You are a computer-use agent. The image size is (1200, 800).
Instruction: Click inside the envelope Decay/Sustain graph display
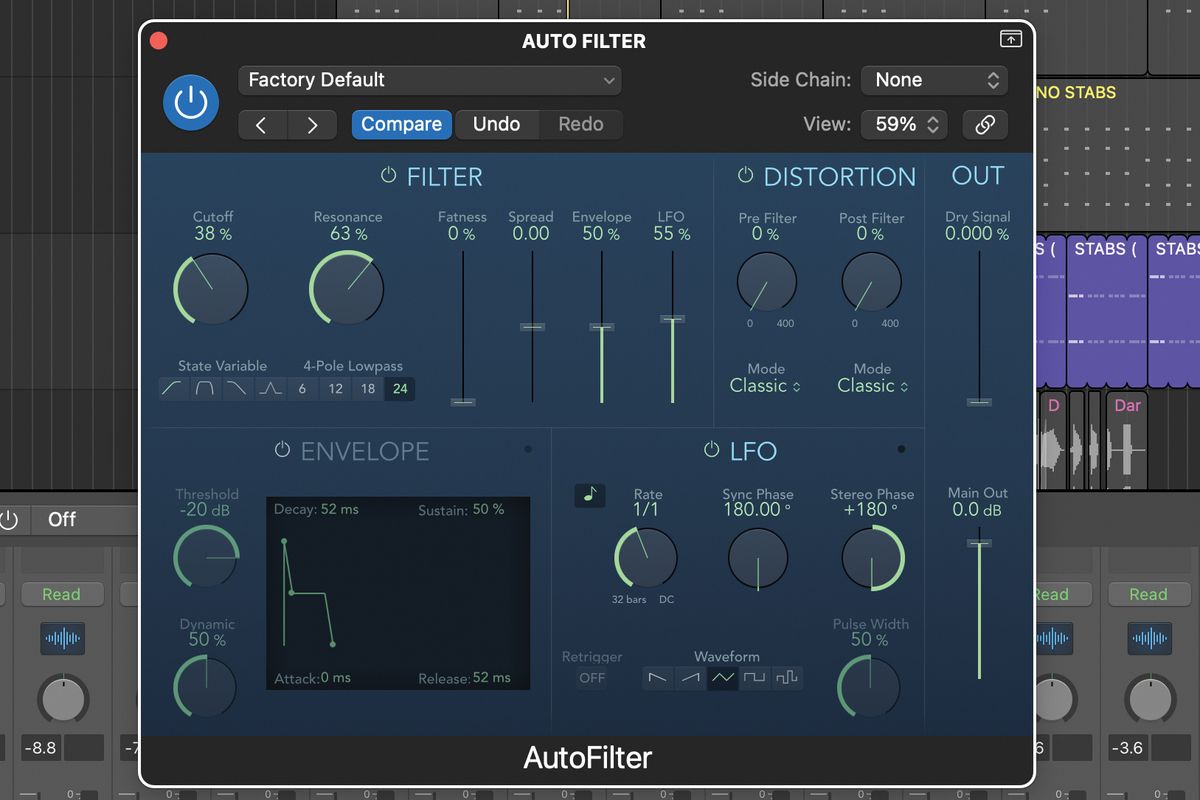(398, 592)
